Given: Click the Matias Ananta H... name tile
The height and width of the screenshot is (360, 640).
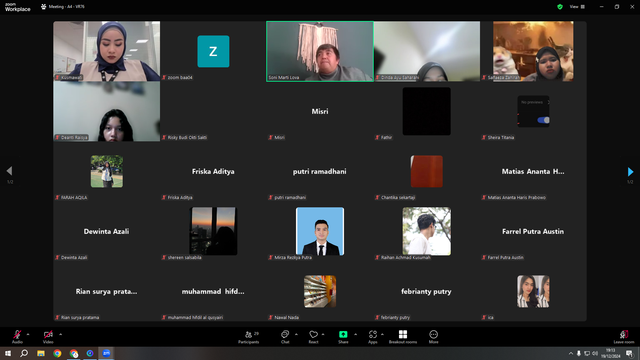Looking at the screenshot, I should 533,171.
